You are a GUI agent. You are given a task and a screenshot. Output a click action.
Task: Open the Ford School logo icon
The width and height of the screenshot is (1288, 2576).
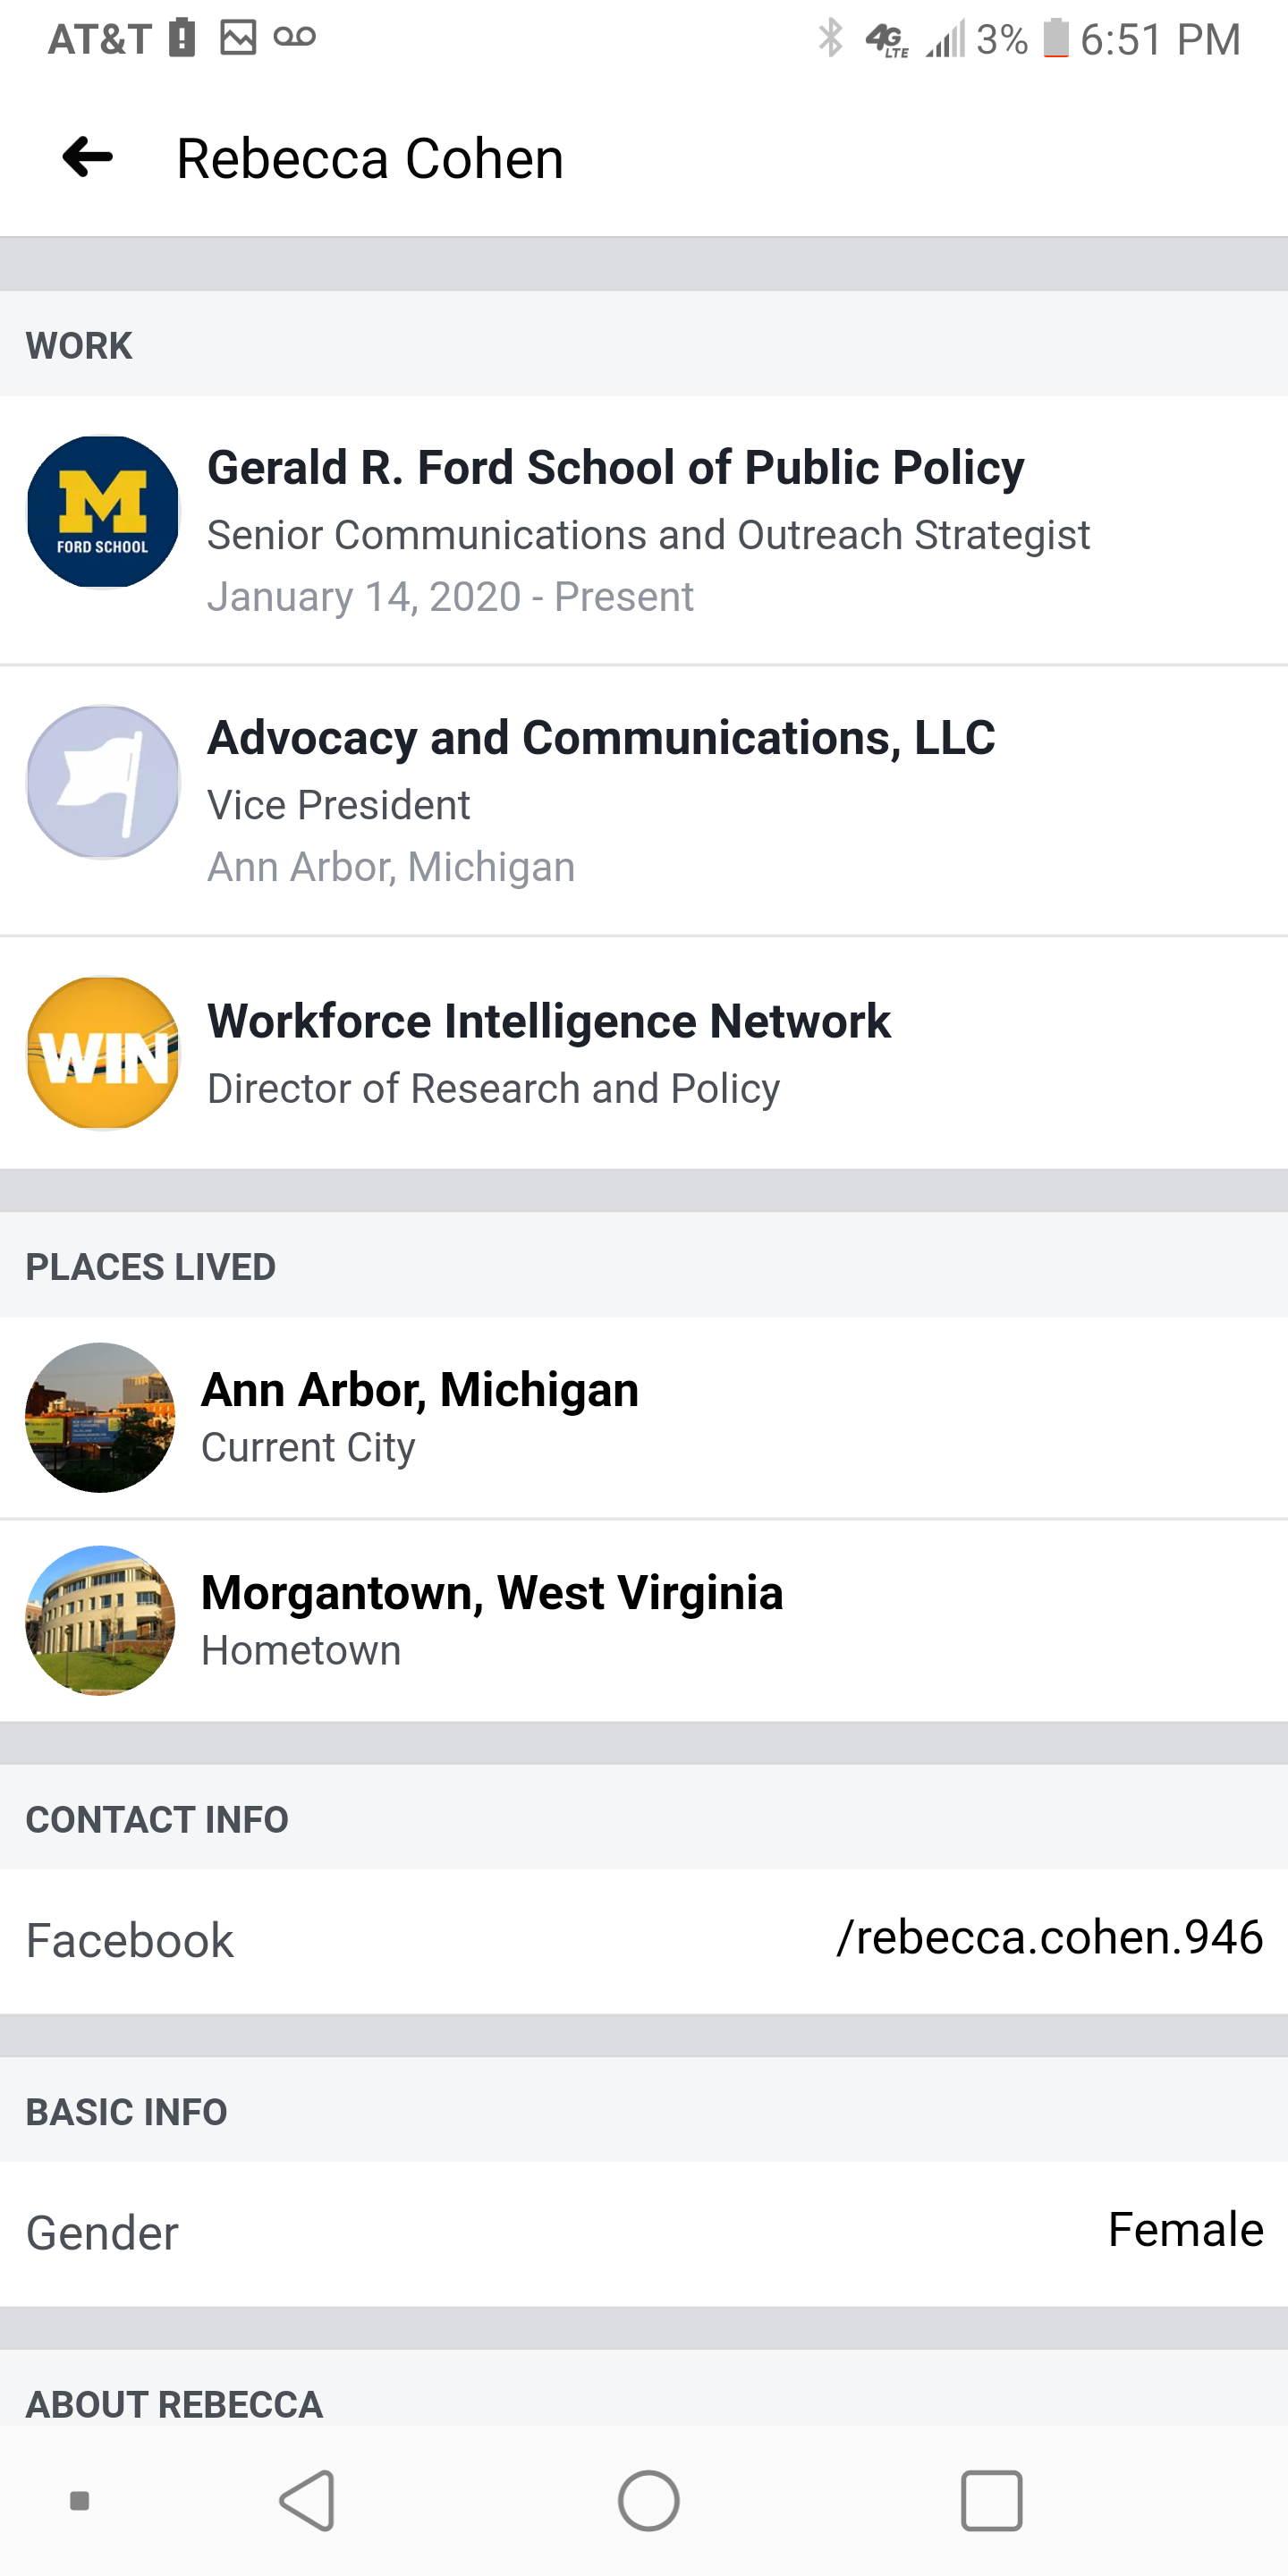coord(102,512)
